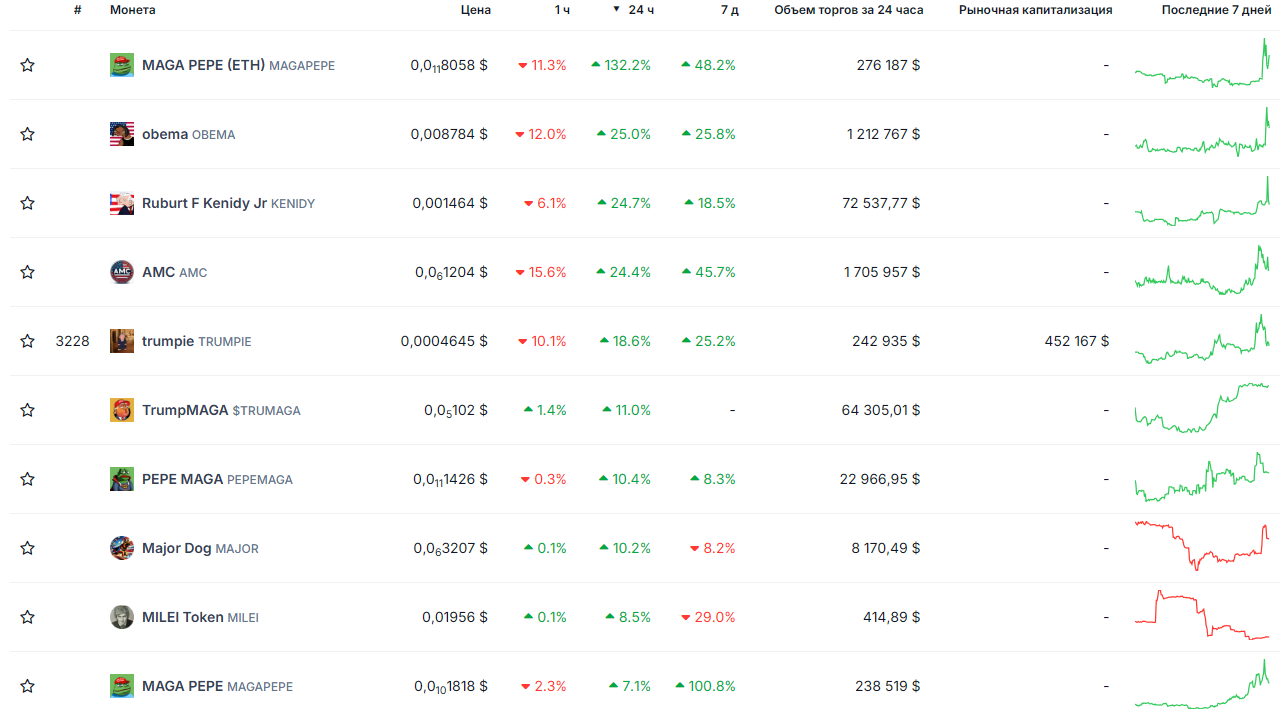Viewport: 1288px width, 718px height.
Task: Click the price 0,0004645 $
Action: pyautogui.click(x=445, y=341)
